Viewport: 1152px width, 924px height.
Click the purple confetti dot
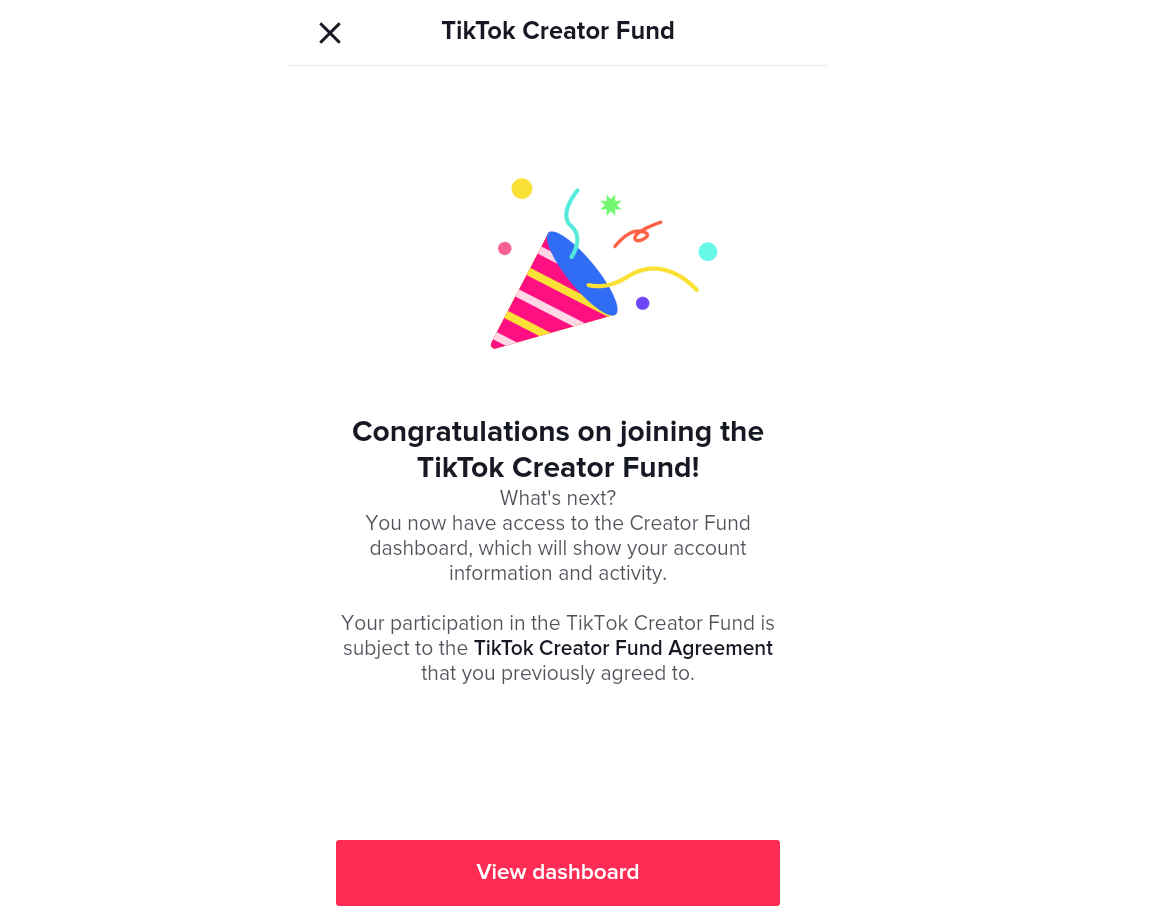pos(643,303)
